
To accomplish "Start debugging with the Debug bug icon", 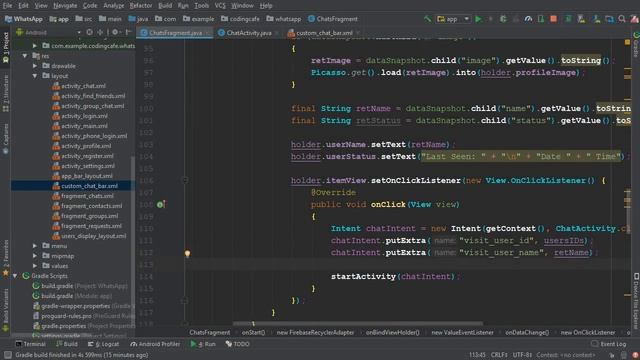I will coord(503,19).
